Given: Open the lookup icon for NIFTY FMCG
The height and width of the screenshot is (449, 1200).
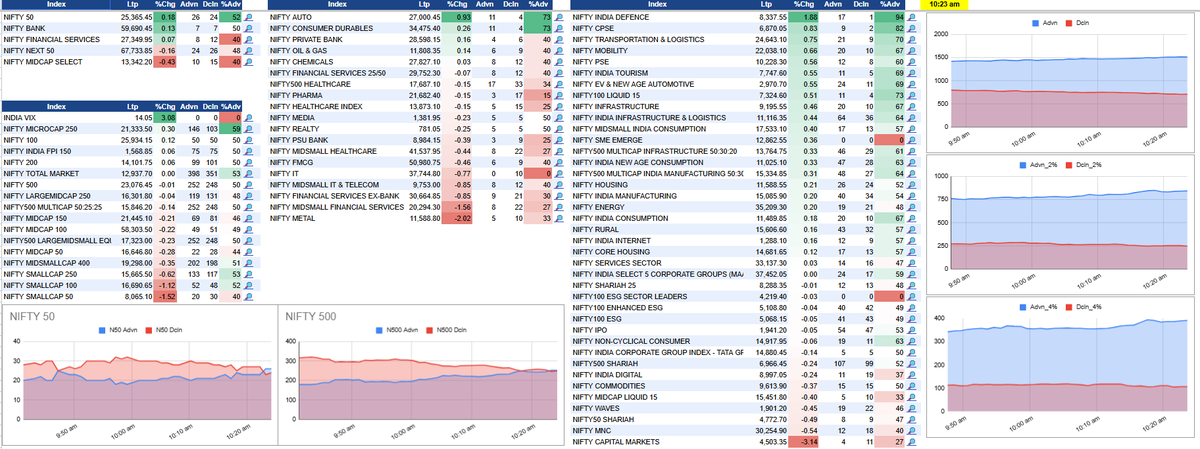Looking at the screenshot, I should click(x=560, y=161).
